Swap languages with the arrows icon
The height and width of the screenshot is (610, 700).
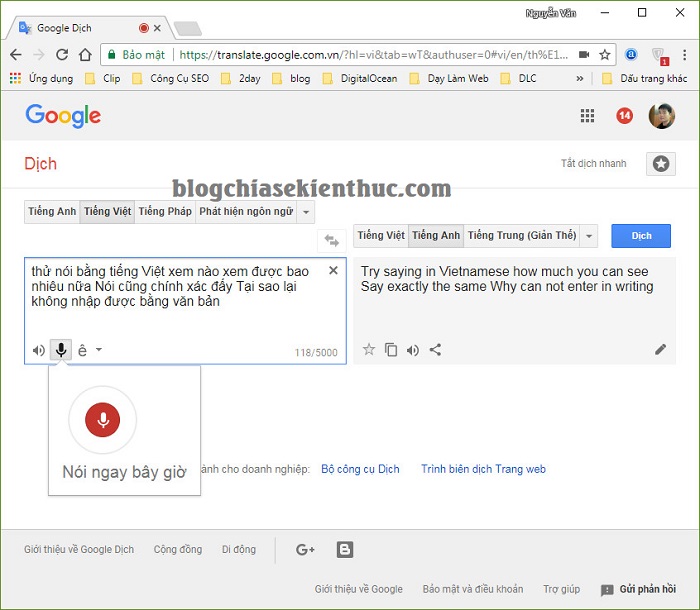[332, 241]
